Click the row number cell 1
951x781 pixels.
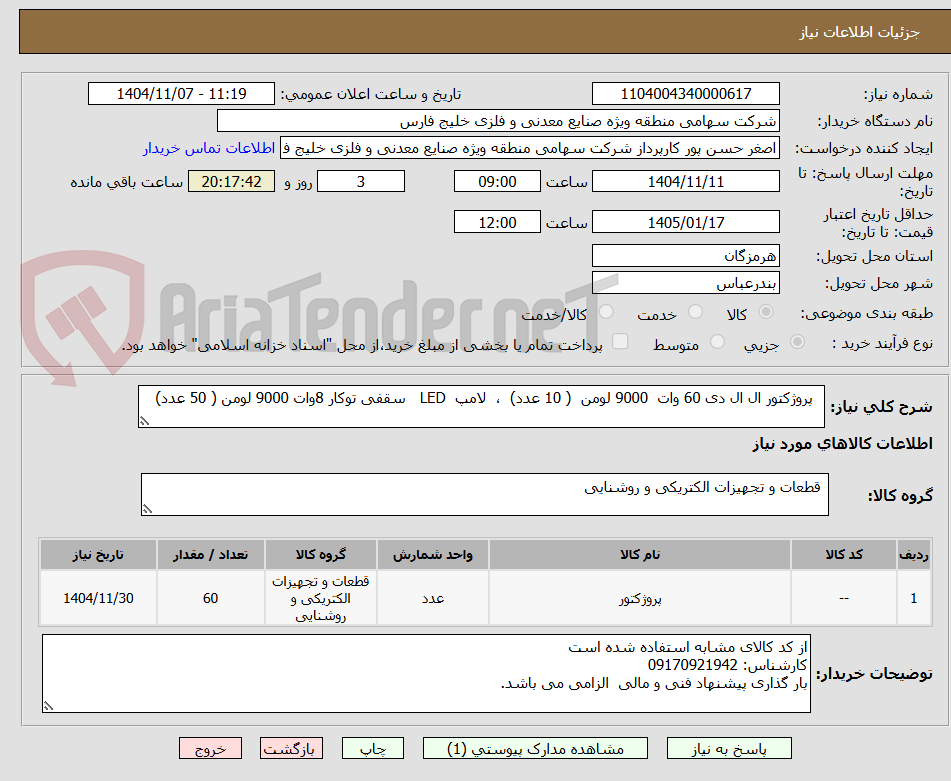914,598
